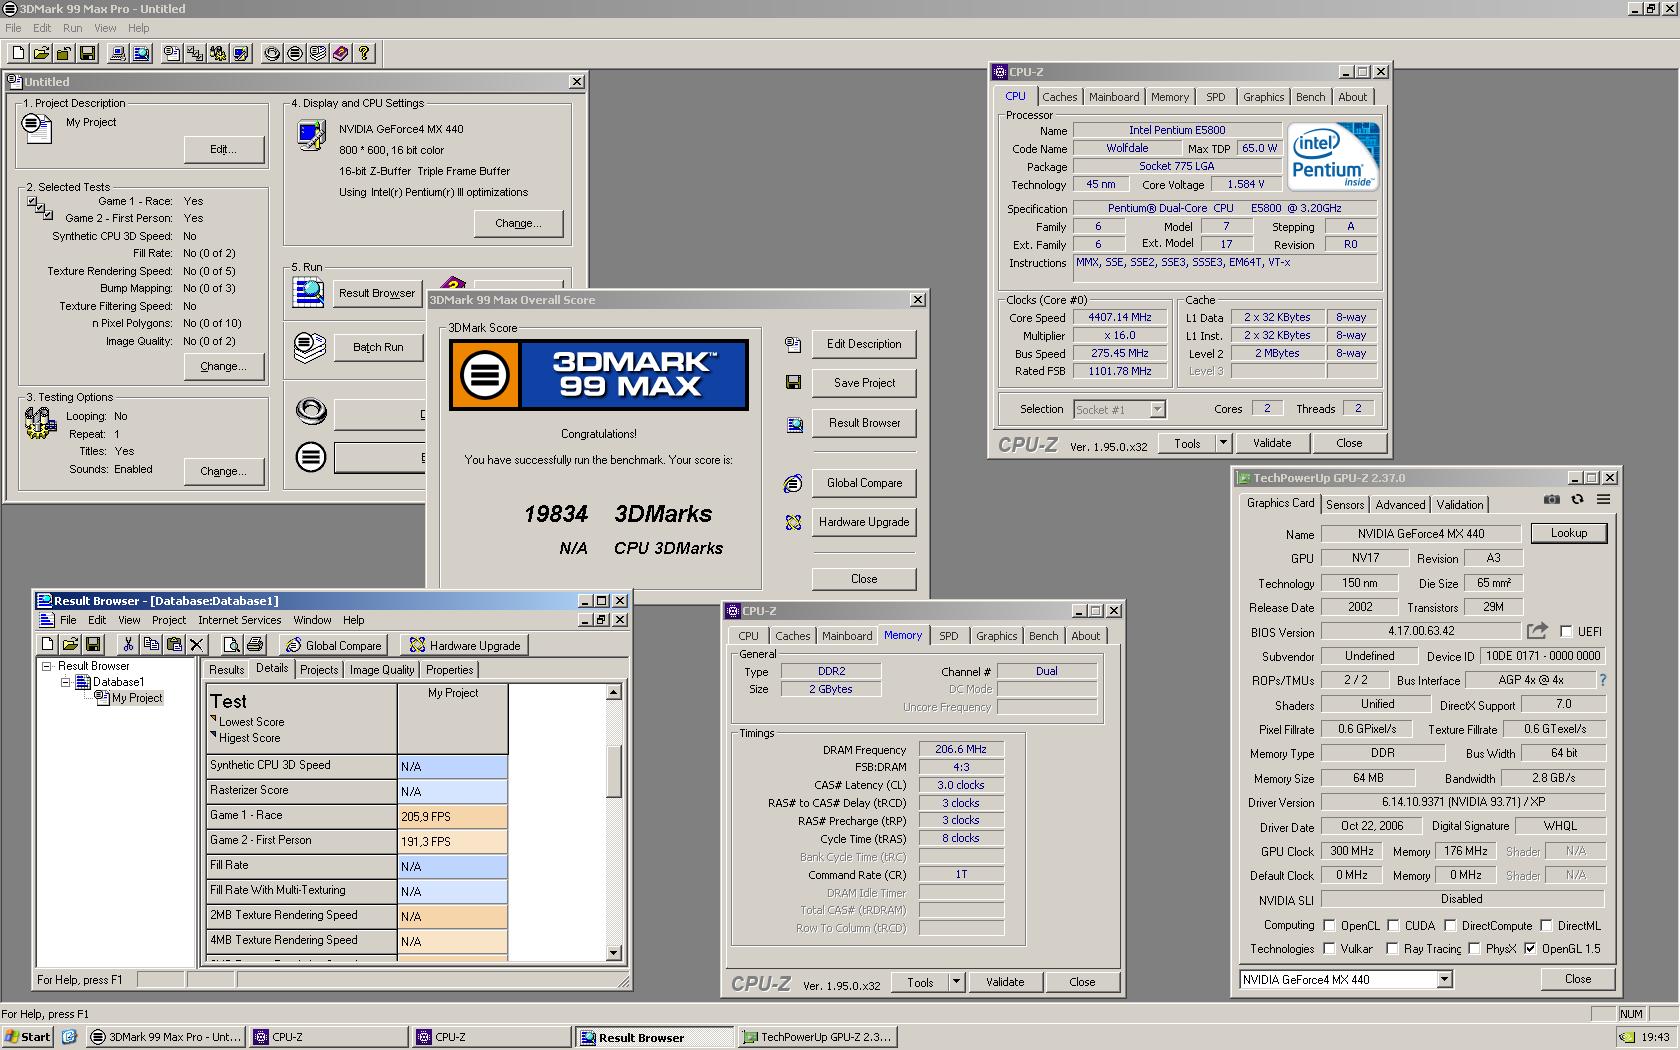Click Higest Score sort triangle

(213, 735)
